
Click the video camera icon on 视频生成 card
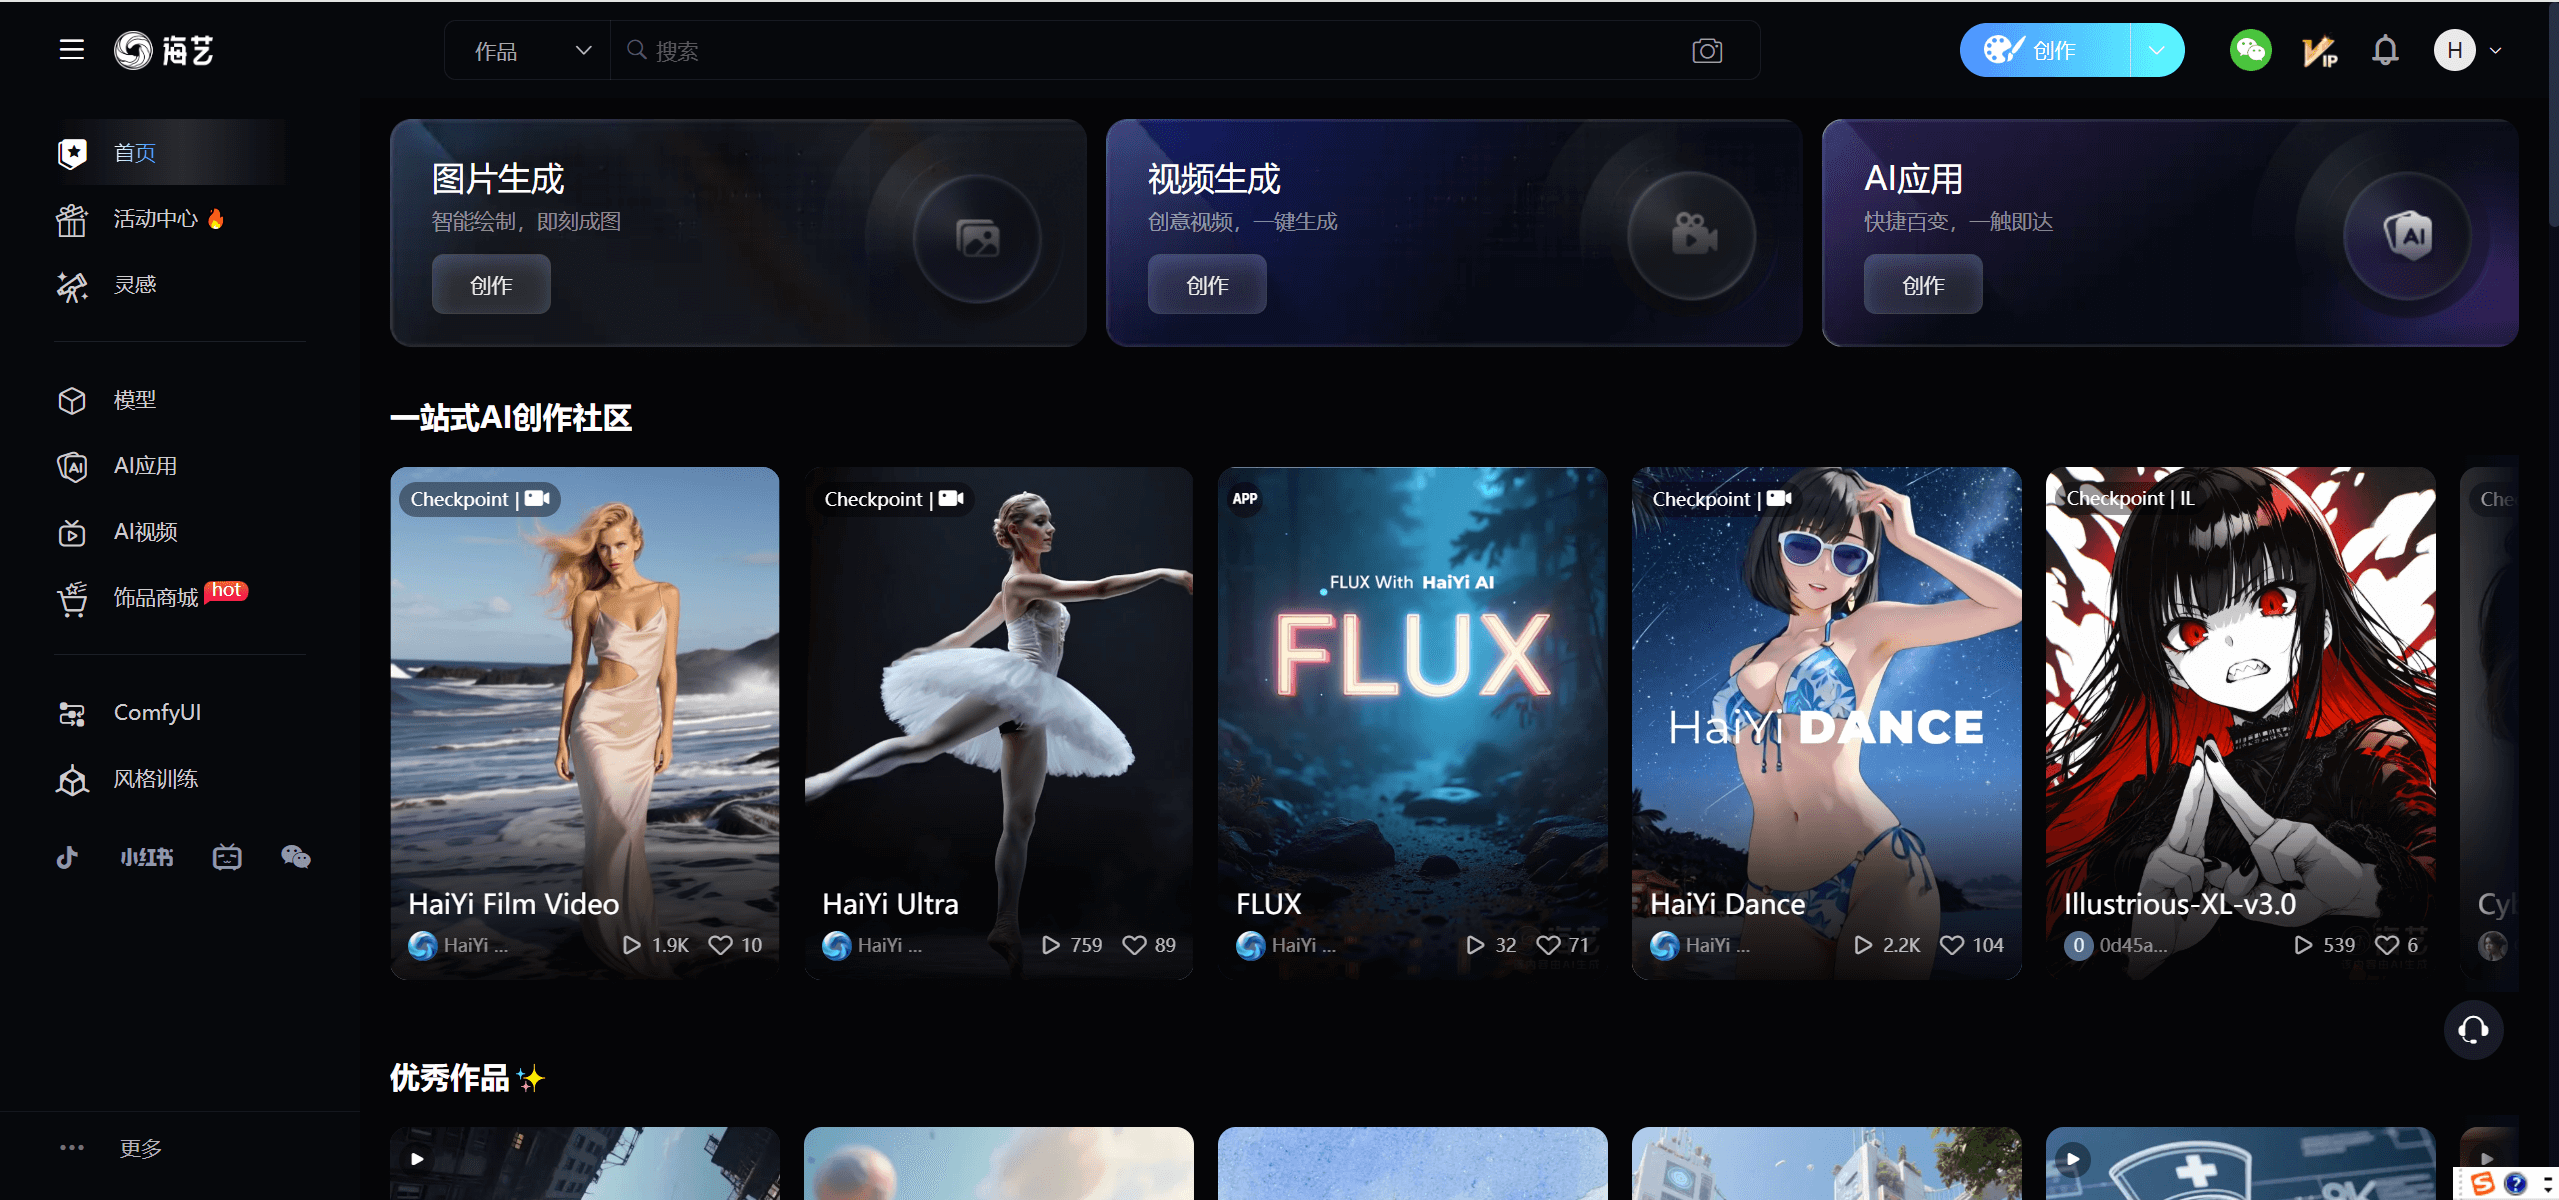(x=1693, y=236)
